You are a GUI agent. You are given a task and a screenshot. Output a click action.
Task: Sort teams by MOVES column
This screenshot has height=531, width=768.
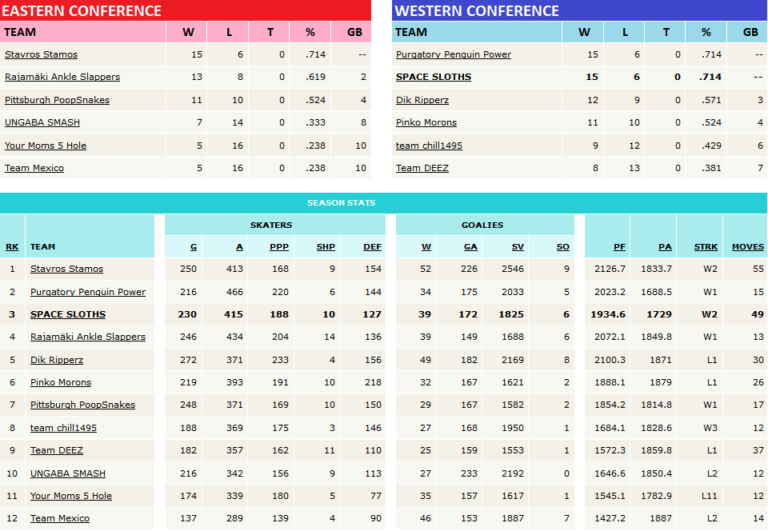coord(748,247)
